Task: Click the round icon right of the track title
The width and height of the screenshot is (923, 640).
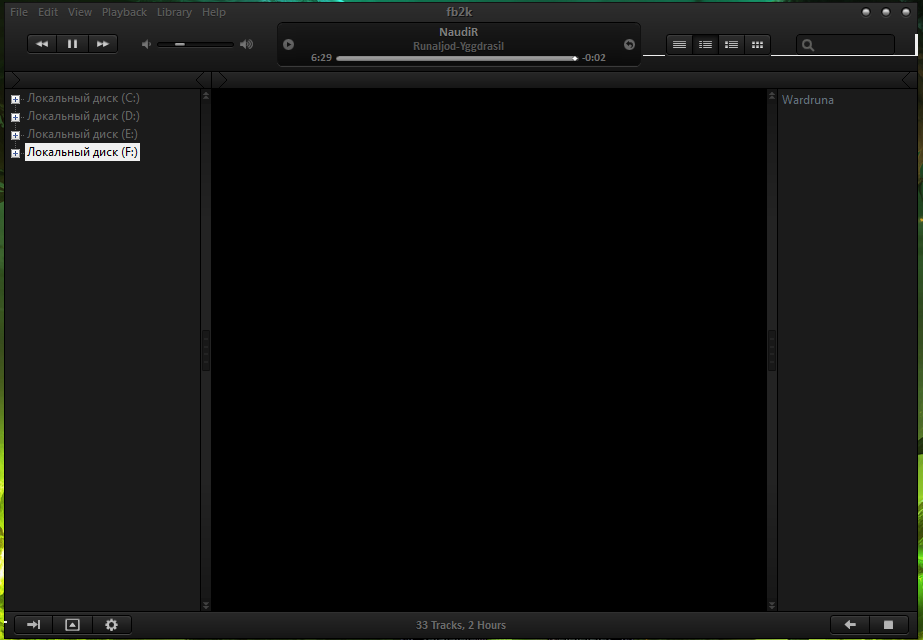Action: point(629,44)
